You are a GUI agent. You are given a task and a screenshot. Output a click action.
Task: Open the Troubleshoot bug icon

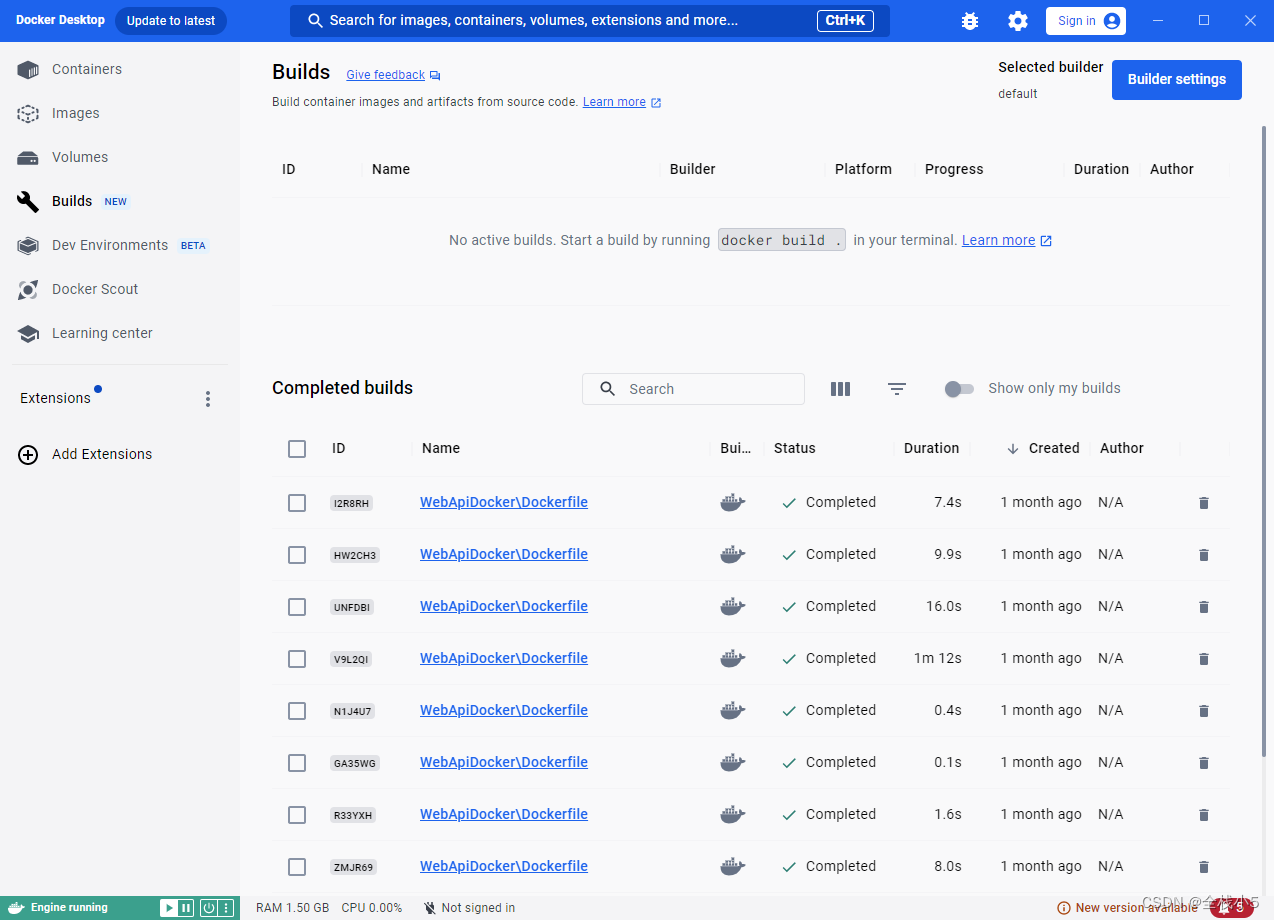pyautogui.click(x=969, y=21)
